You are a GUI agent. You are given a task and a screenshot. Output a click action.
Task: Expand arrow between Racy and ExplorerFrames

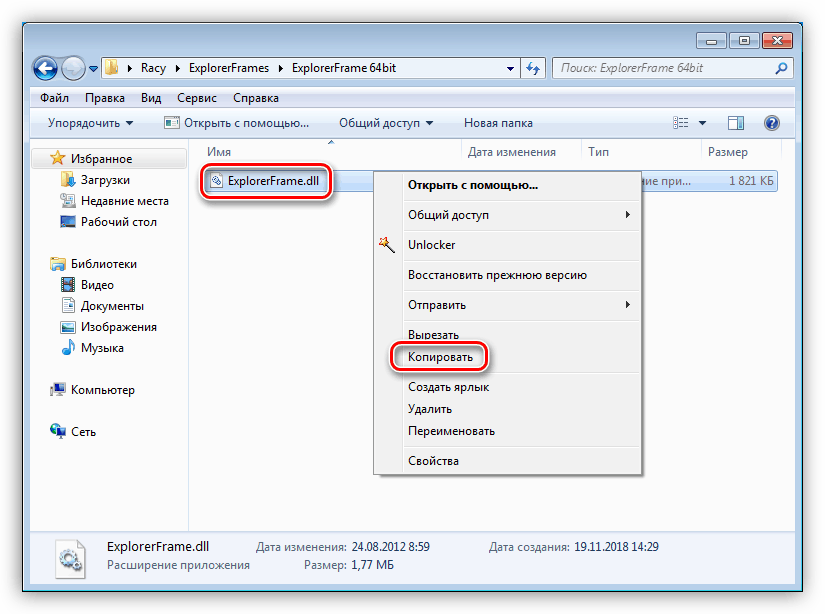coord(177,68)
